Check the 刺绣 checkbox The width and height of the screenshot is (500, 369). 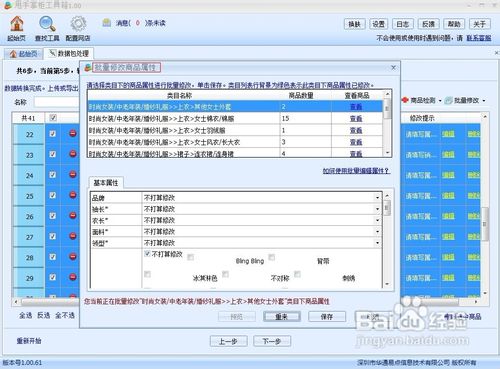(x=297, y=274)
